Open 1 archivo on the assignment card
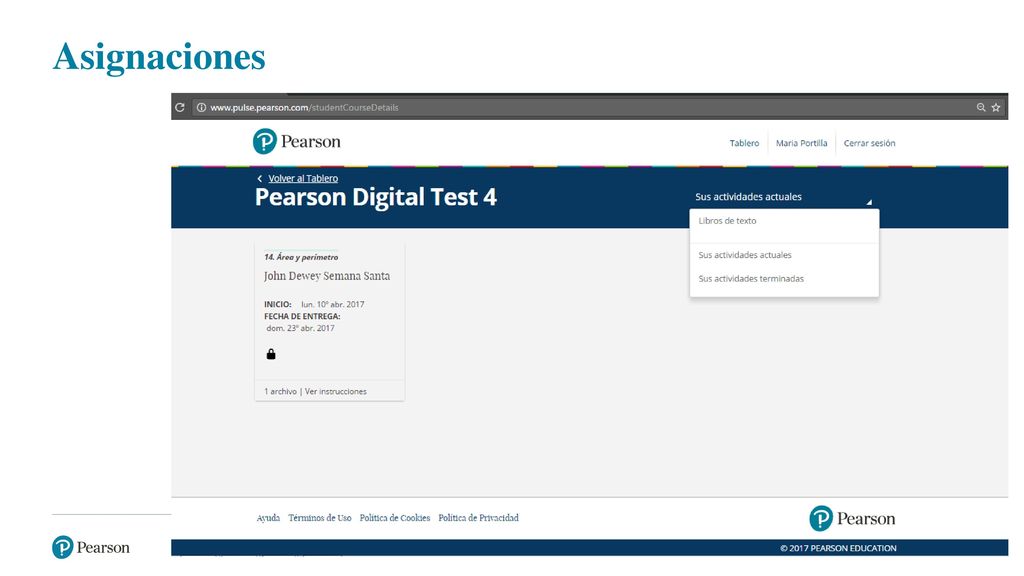Viewport: 1024px width, 576px height. click(280, 391)
